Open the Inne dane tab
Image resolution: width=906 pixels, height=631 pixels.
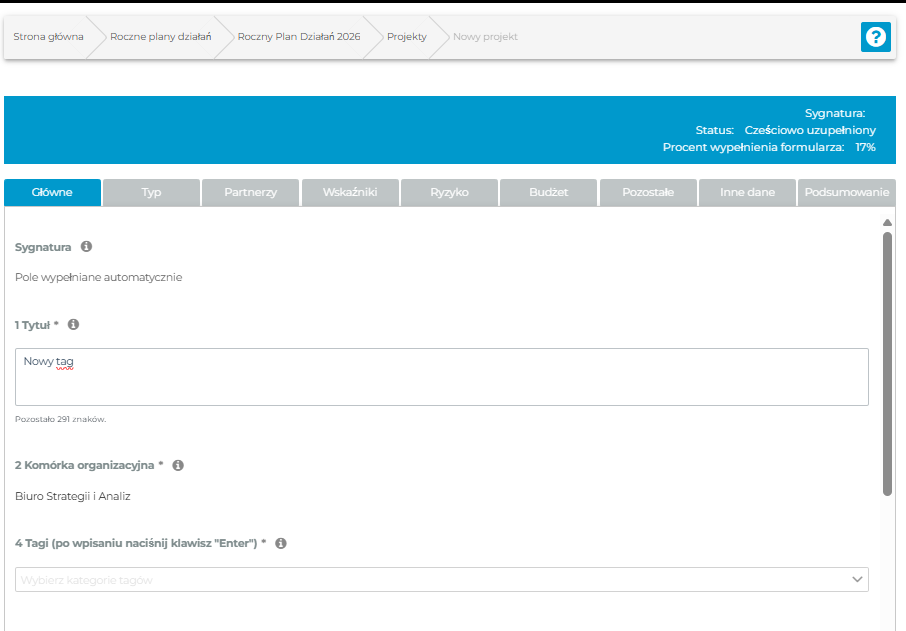point(747,193)
